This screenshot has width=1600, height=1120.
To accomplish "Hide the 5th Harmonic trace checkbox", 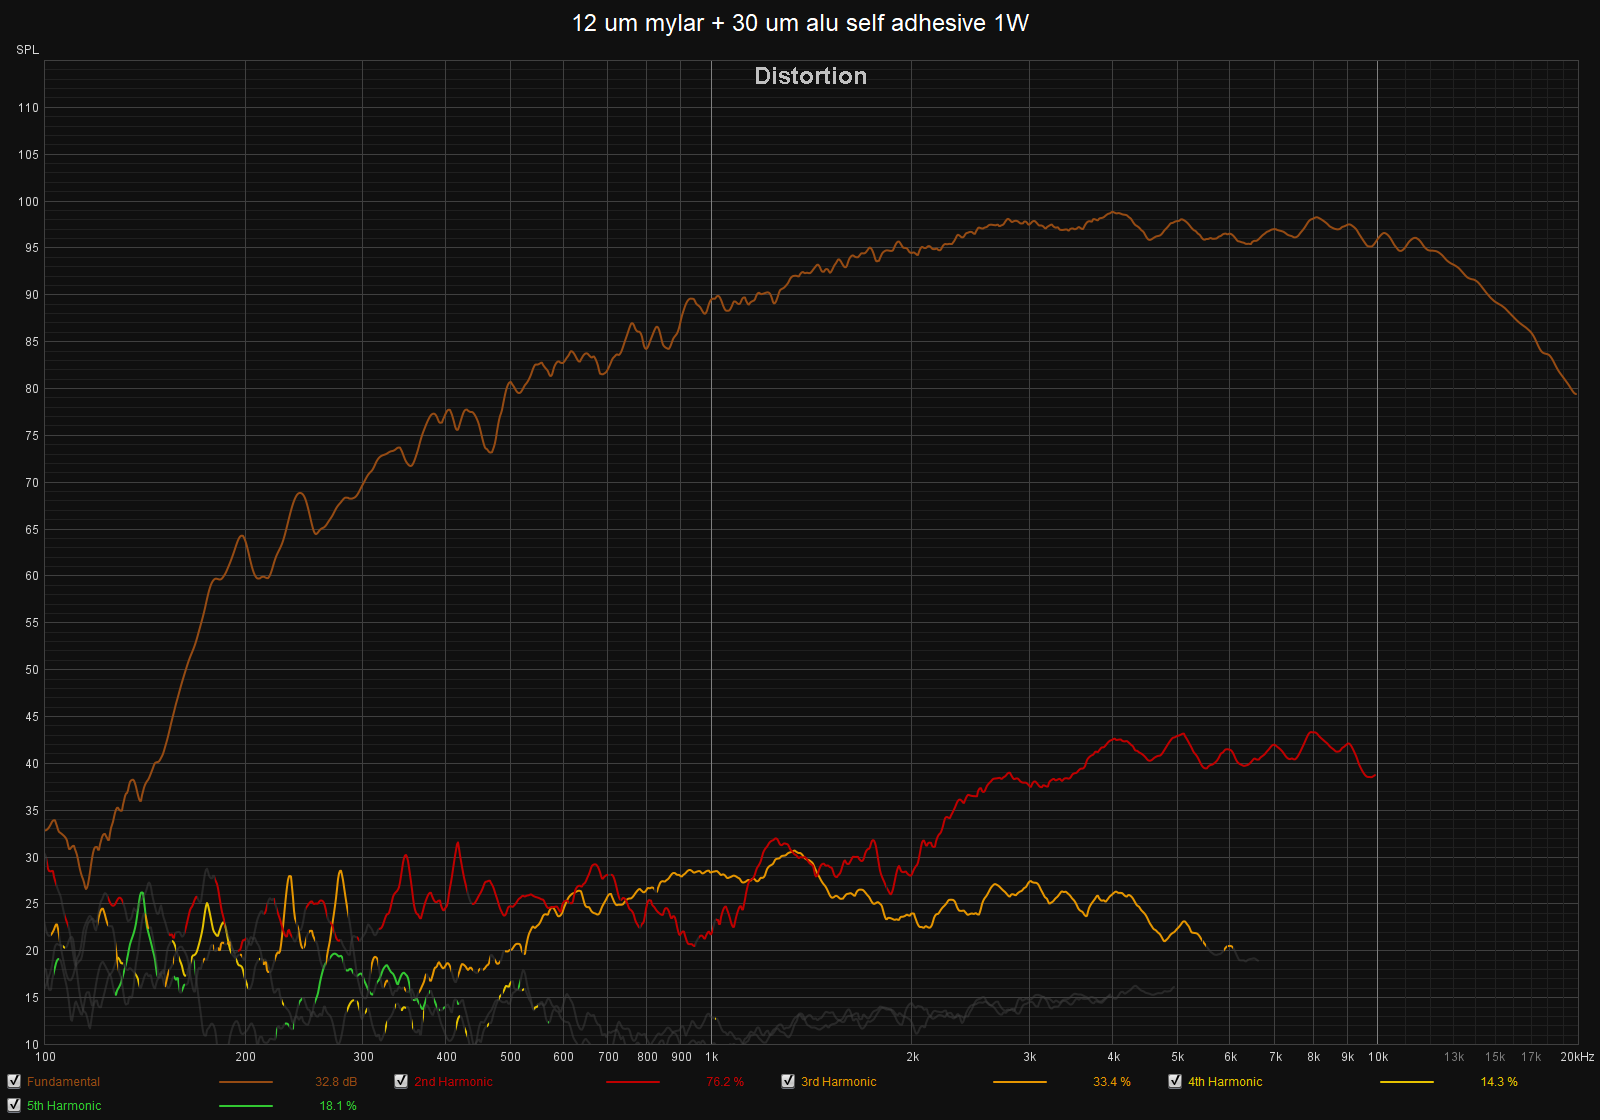I will (14, 1105).
